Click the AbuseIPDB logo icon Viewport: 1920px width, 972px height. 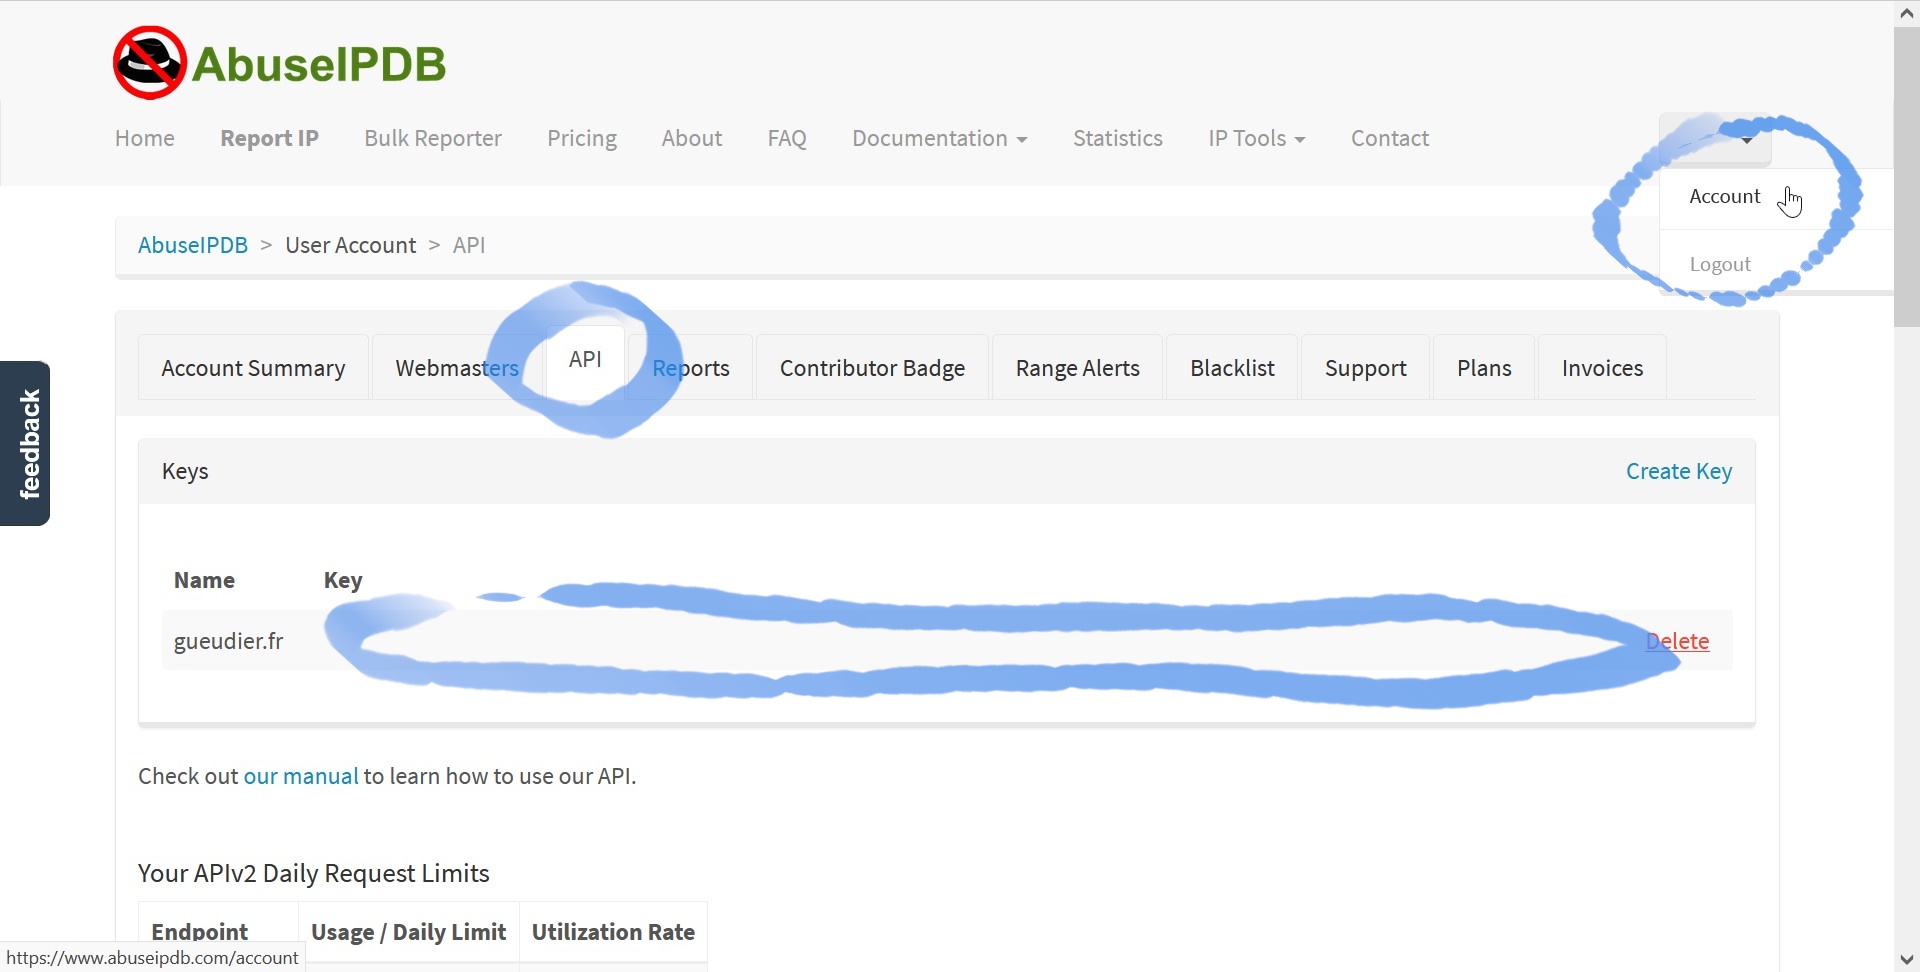[149, 63]
